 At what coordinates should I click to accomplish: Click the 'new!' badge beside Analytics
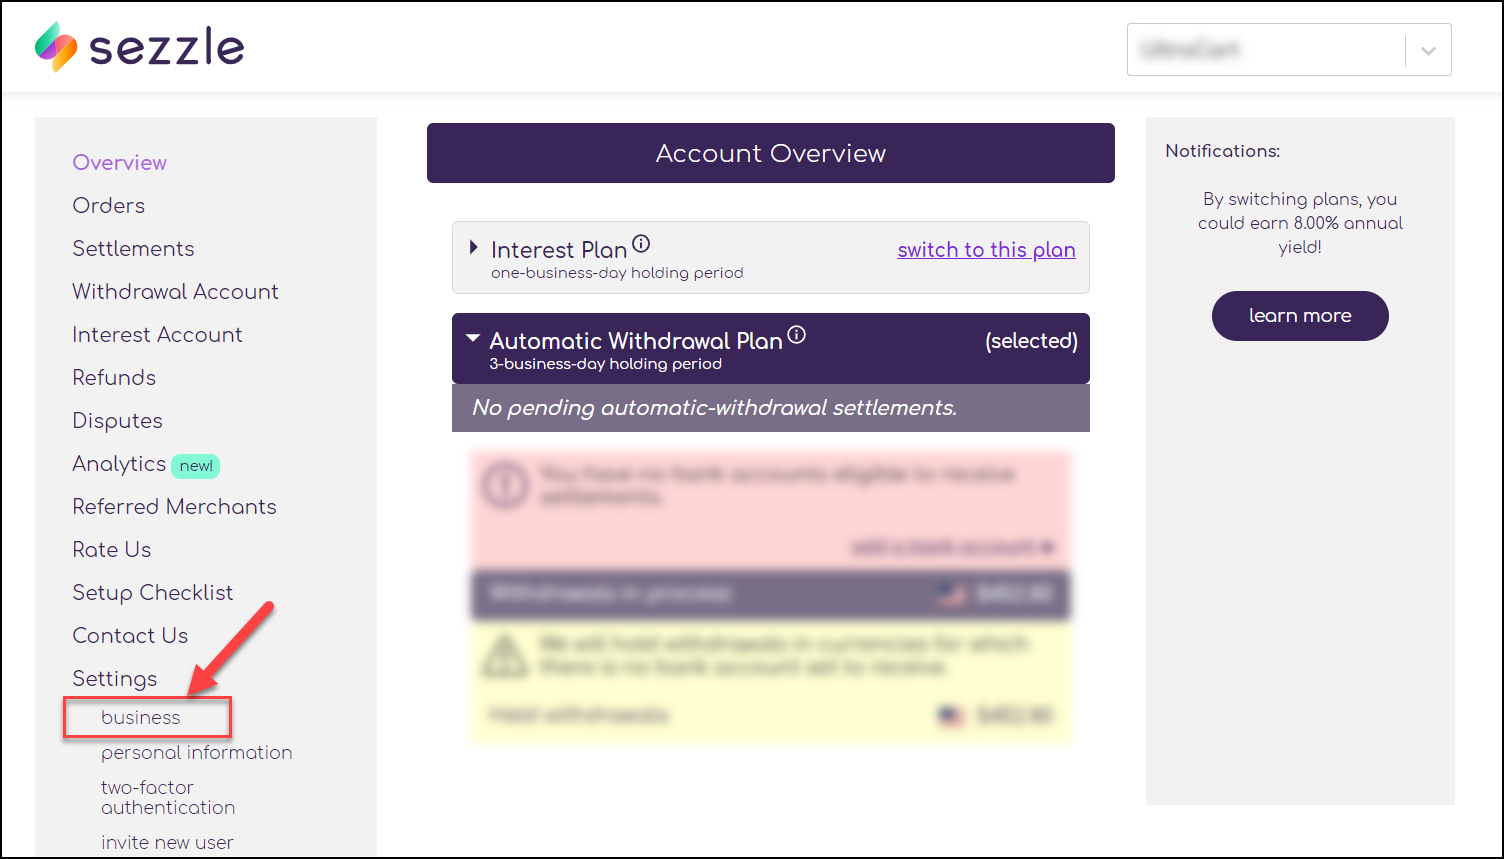(x=195, y=465)
